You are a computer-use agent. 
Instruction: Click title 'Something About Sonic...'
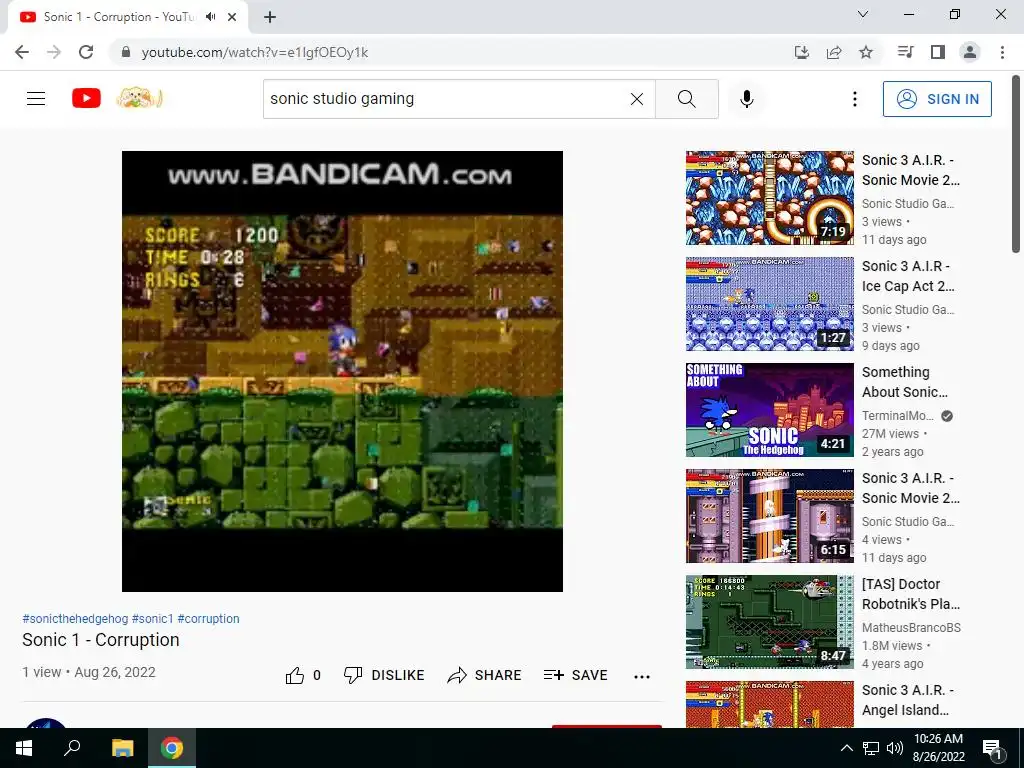coord(905,382)
